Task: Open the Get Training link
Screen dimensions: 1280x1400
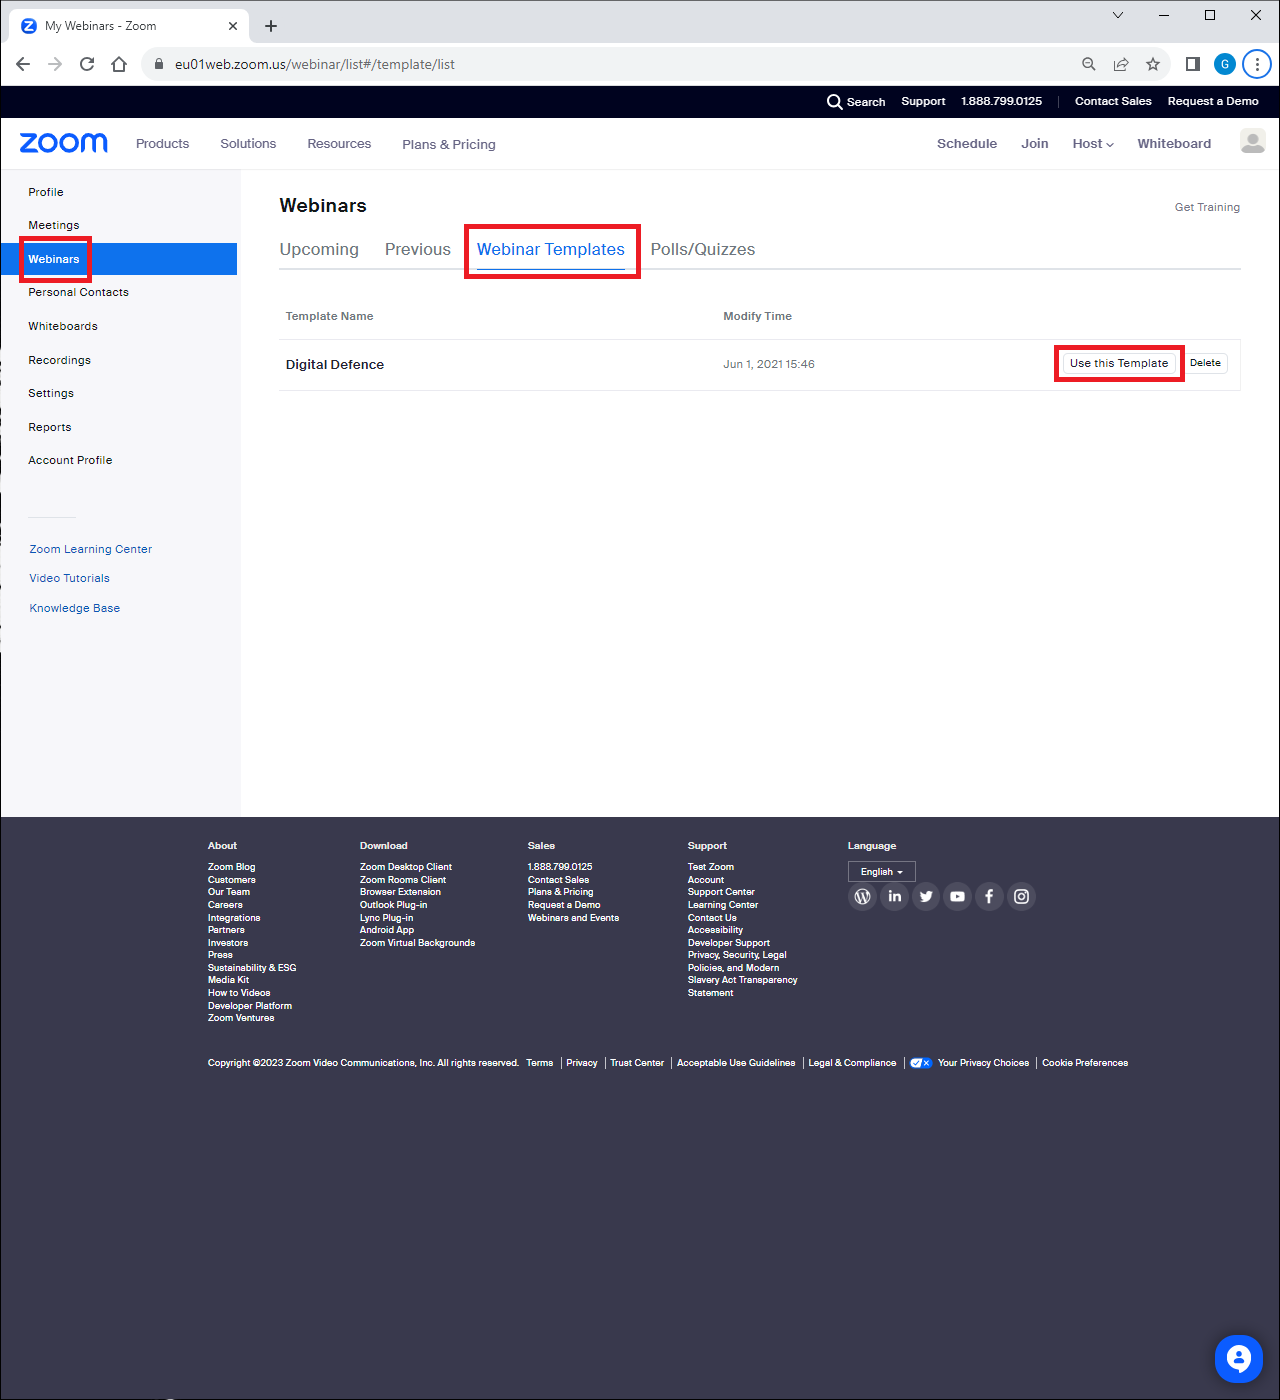Action: click(x=1207, y=207)
